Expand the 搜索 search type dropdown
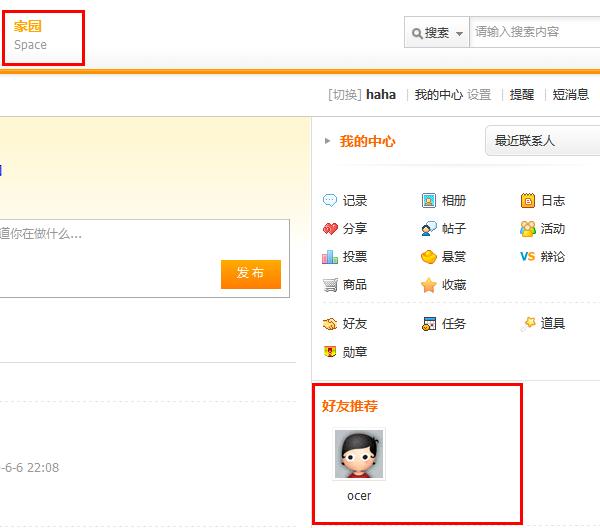Viewport: 600px width, 528px height. click(x=437, y=33)
